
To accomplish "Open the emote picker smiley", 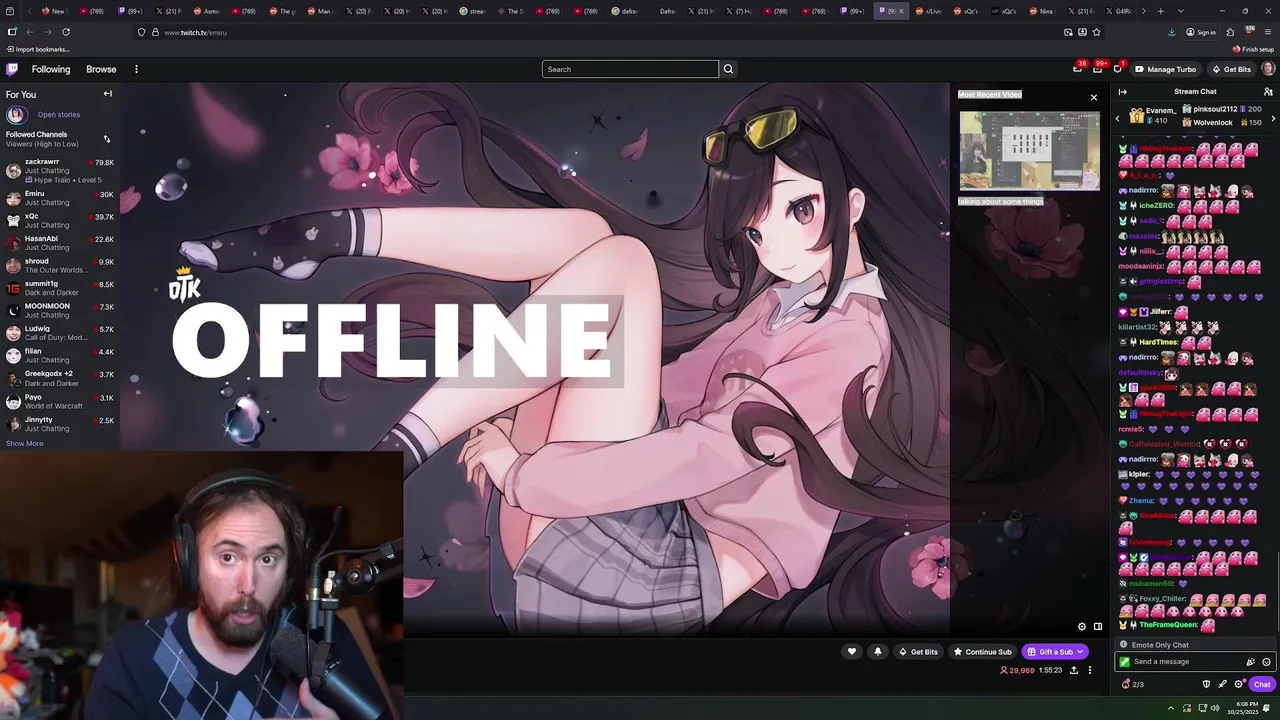I will 1266,662.
